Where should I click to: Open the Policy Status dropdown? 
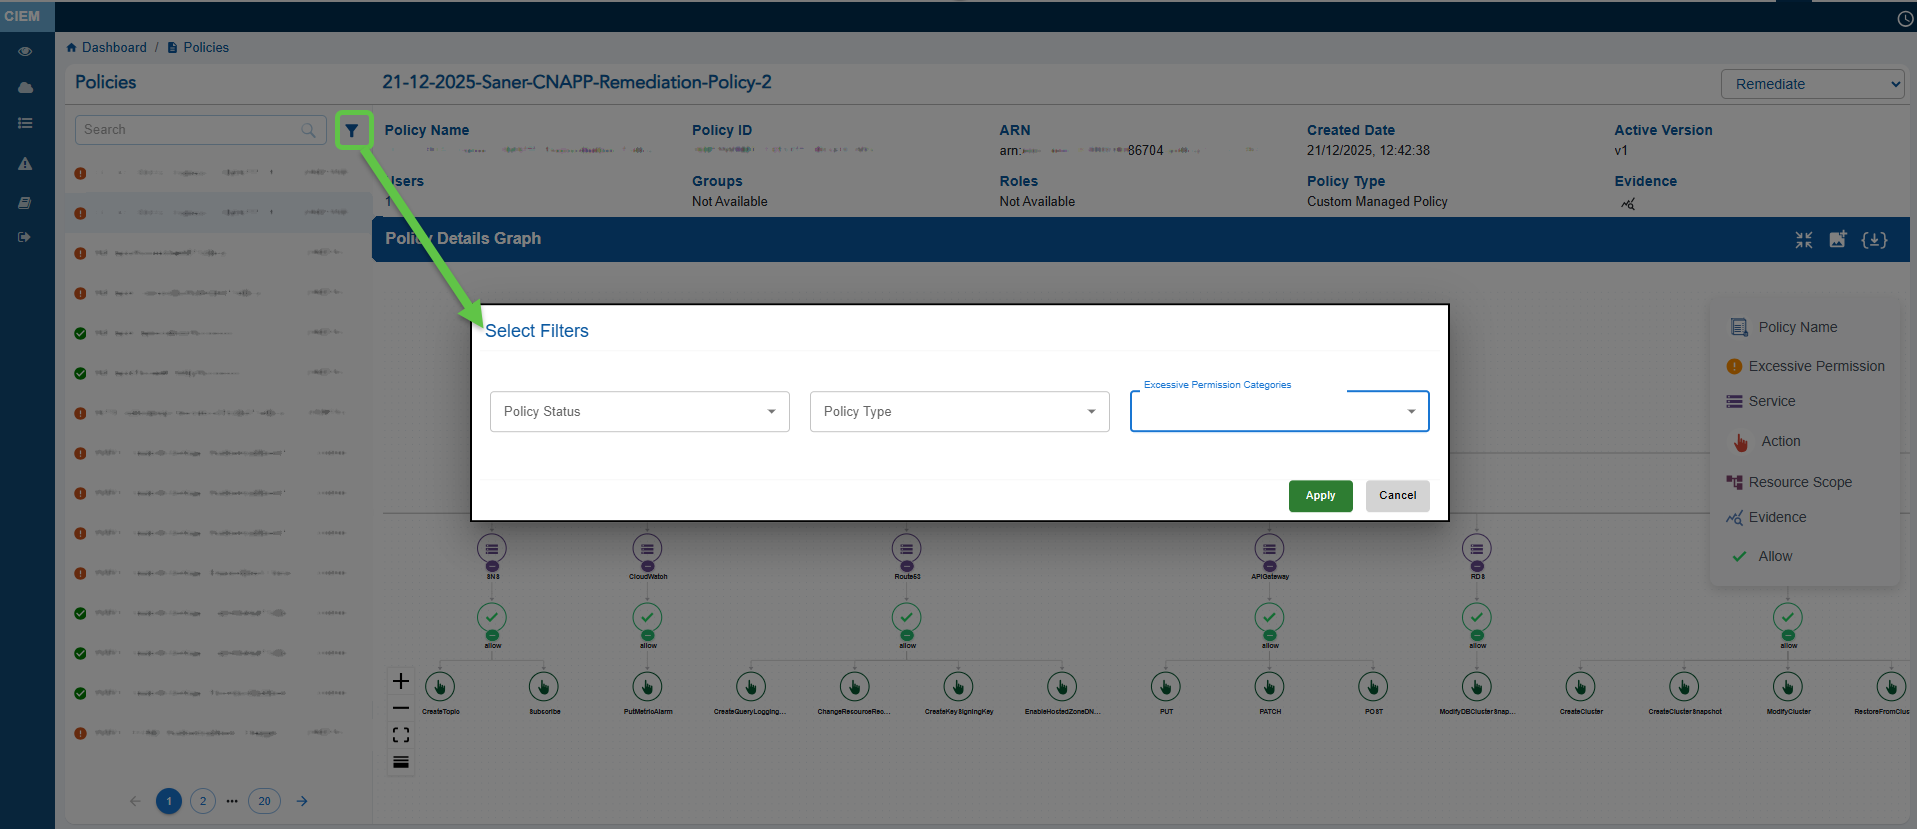(x=639, y=412)
